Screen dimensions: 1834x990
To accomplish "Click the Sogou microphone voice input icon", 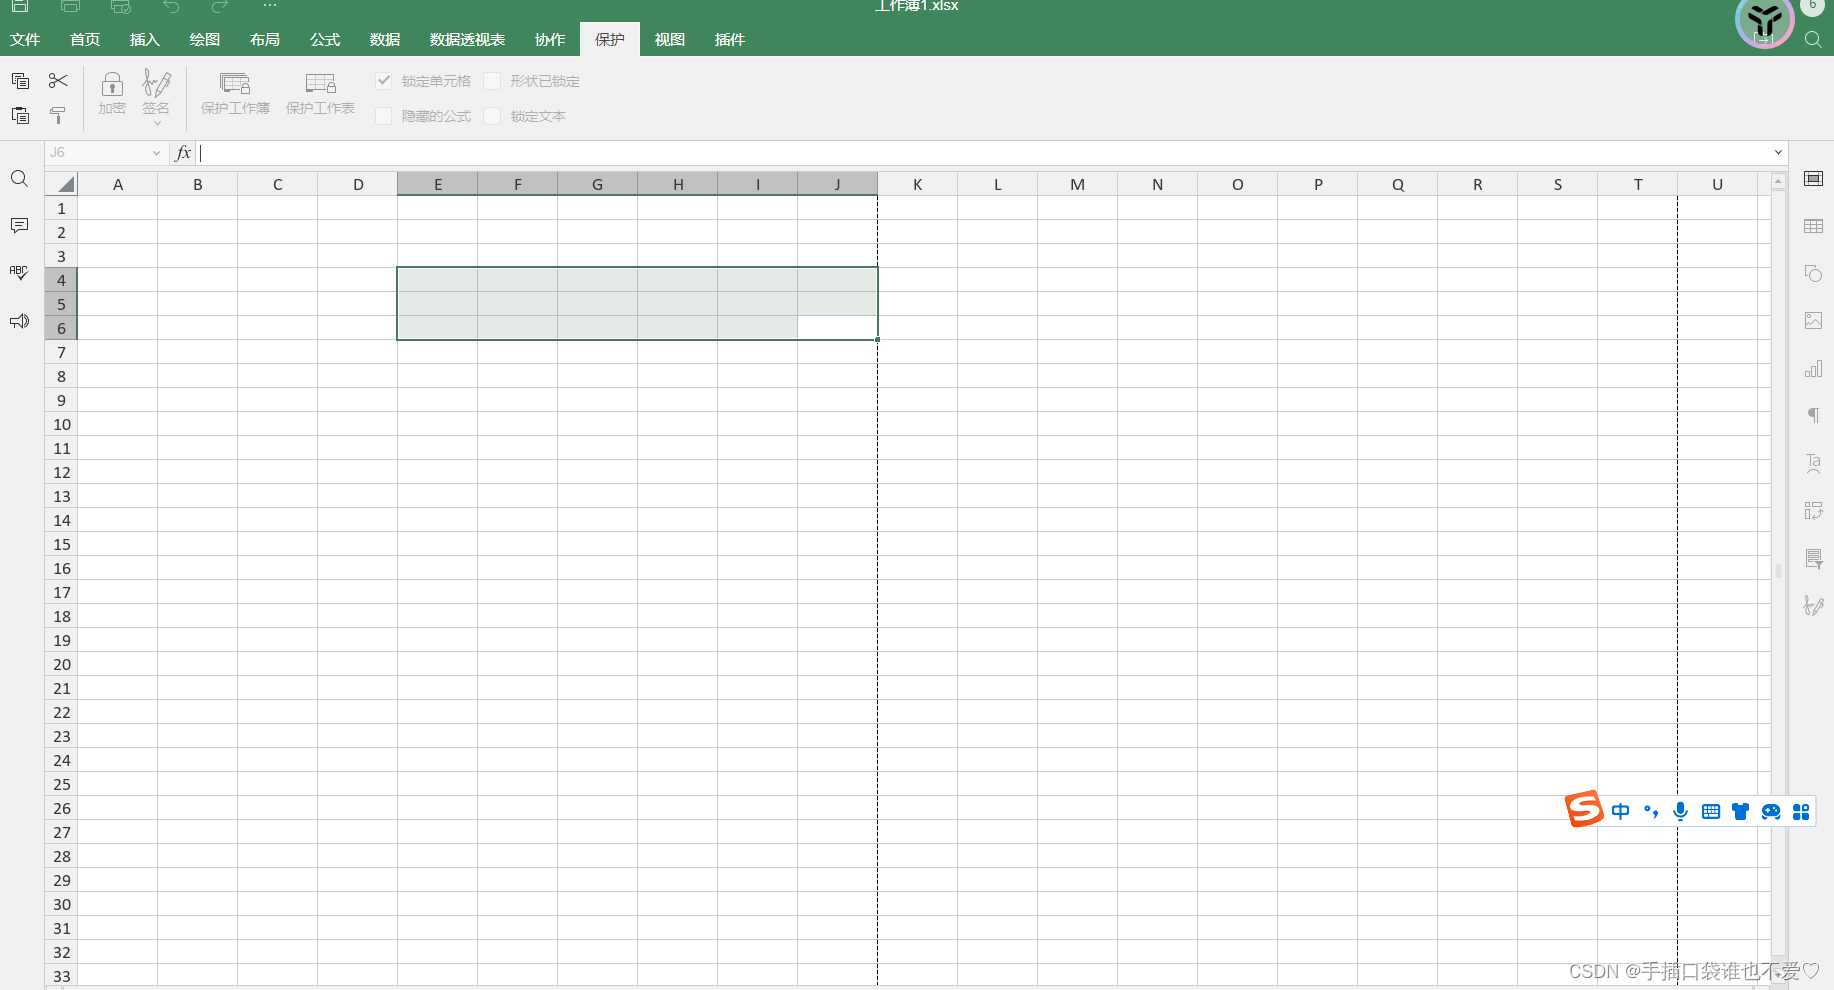I will [1680, 812].
